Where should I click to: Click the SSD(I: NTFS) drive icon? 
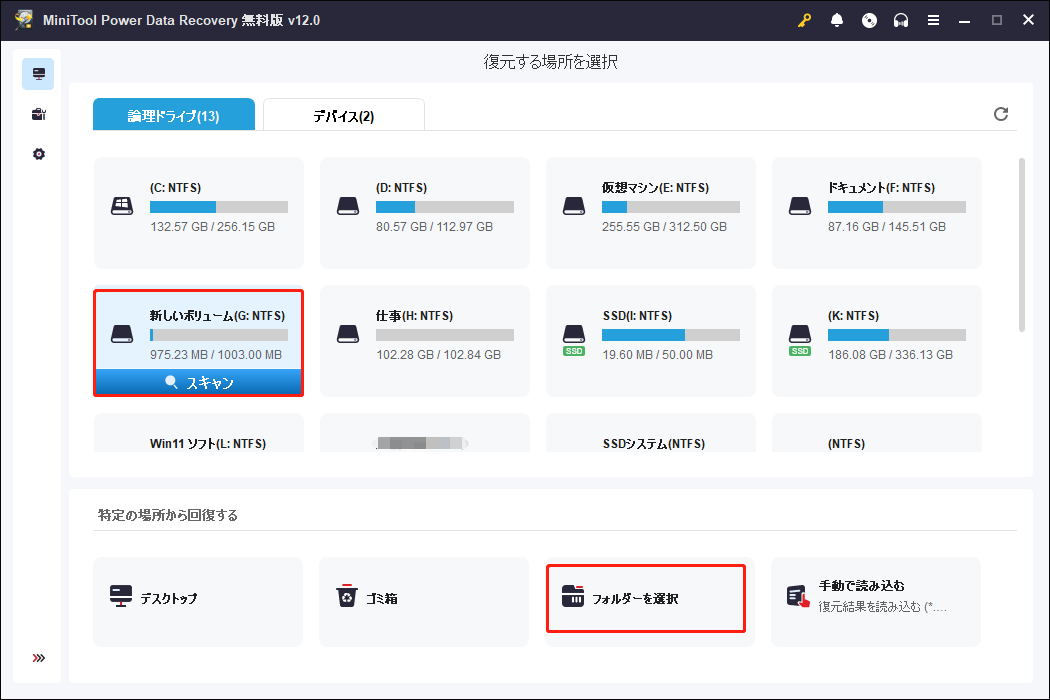point(574,340)
